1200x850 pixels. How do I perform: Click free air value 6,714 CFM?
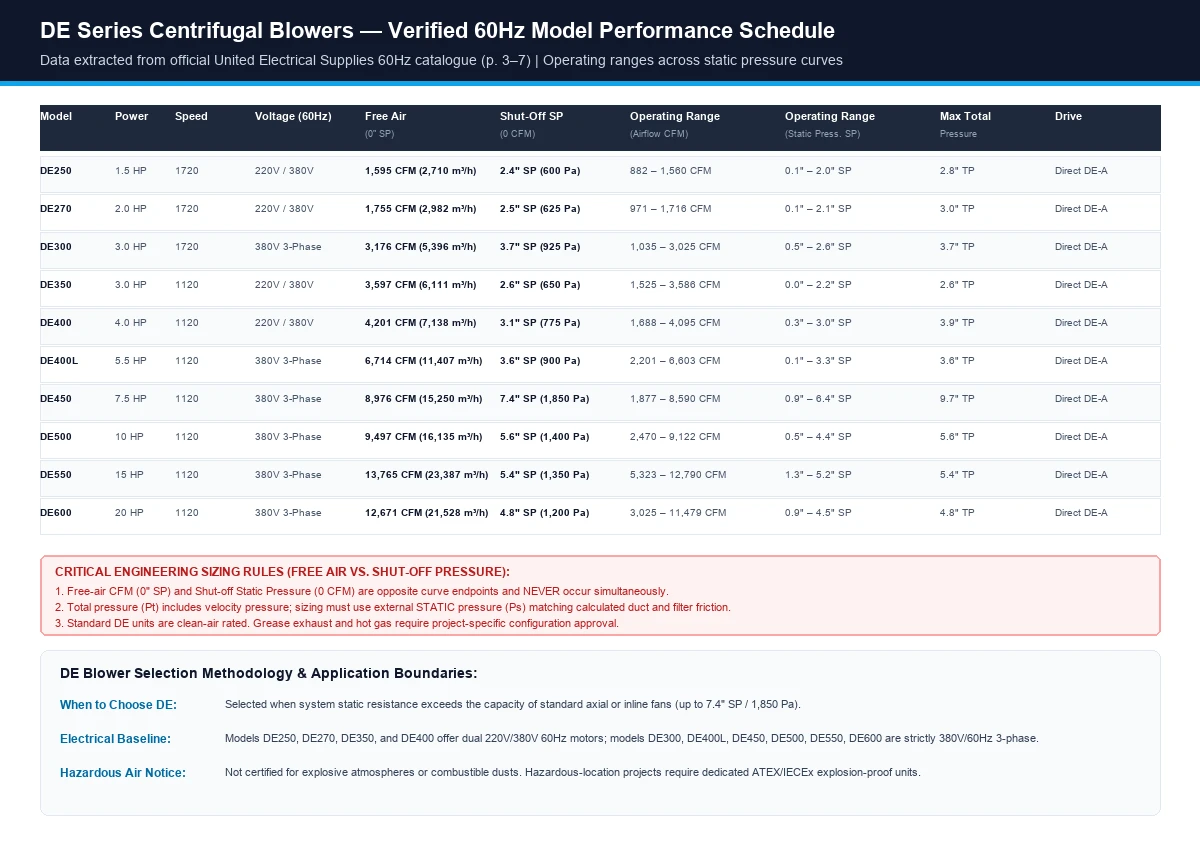pos(423,361)
